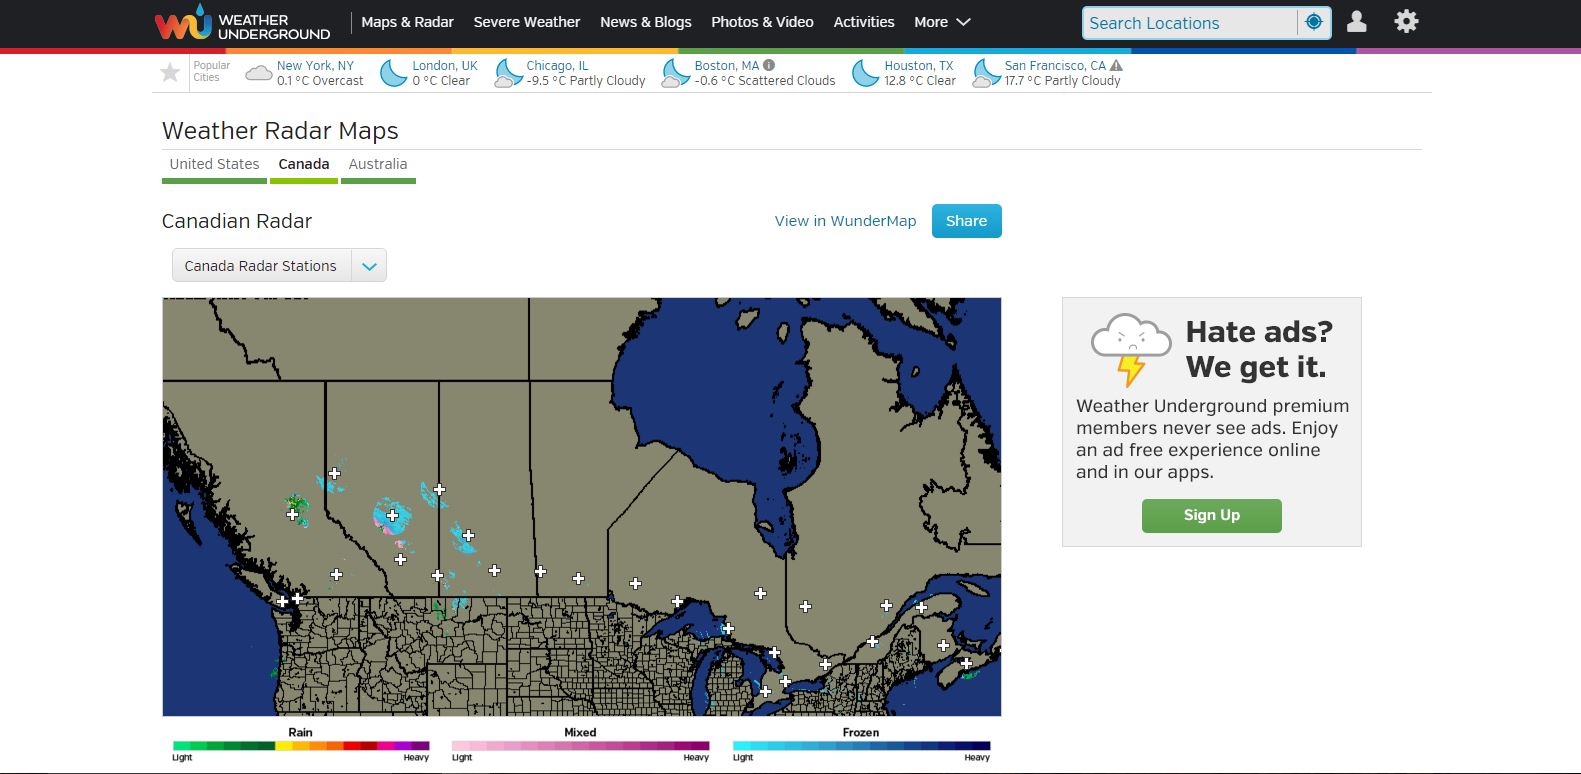Viewport: 1581px width, 774px height.
Task: Click the Frozen precipitation color scale
Action: tap(861, 745)
